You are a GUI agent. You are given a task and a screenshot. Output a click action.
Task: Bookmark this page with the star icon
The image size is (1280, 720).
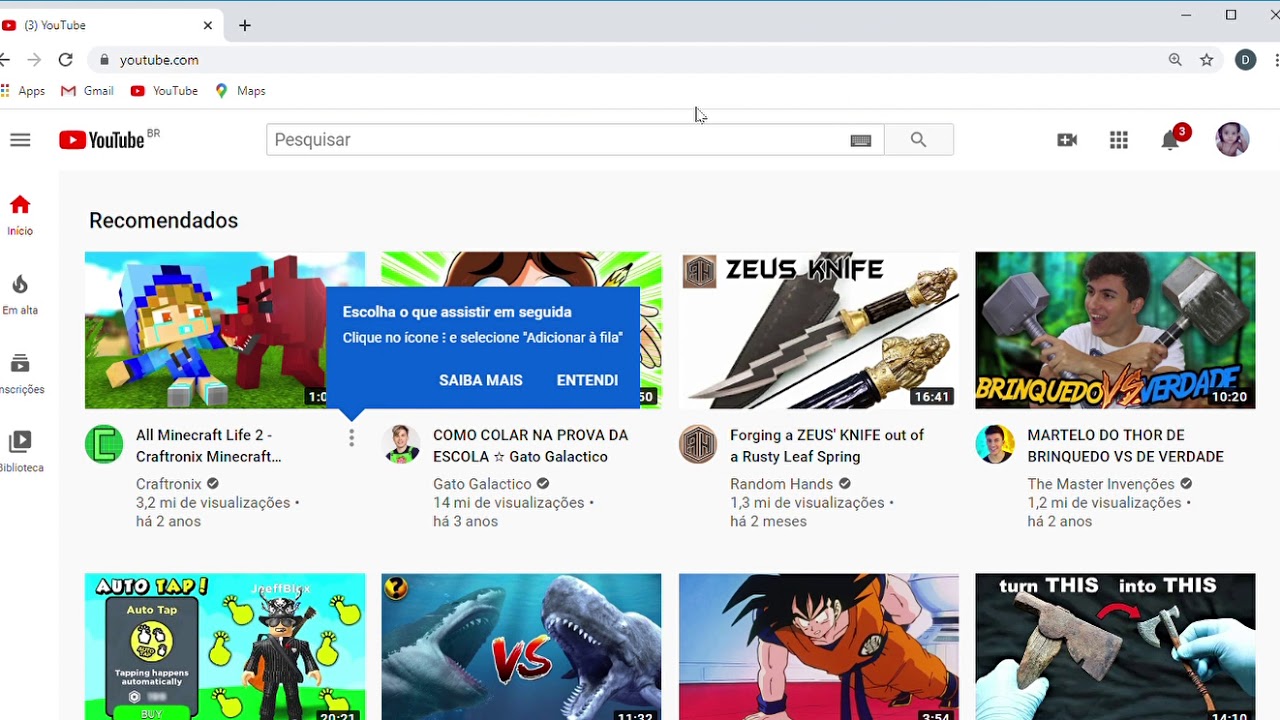pos(1207,60)
